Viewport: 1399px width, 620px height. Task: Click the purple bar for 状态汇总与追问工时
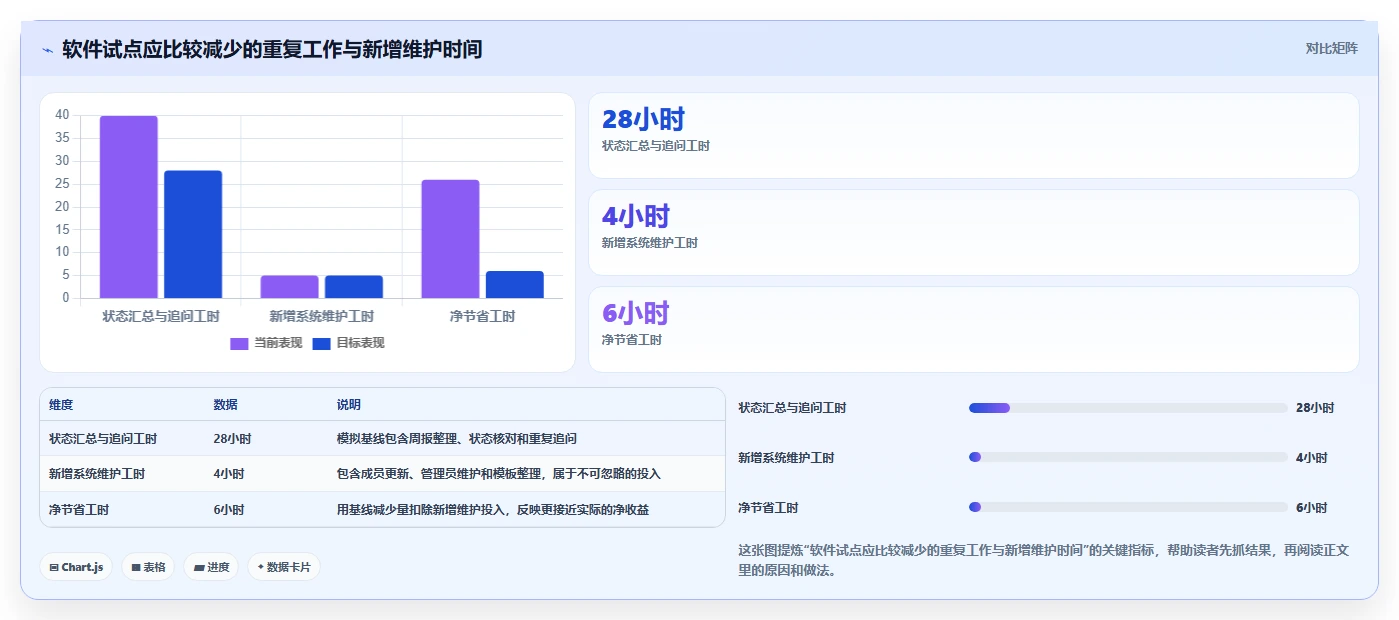tap(129, 207)
